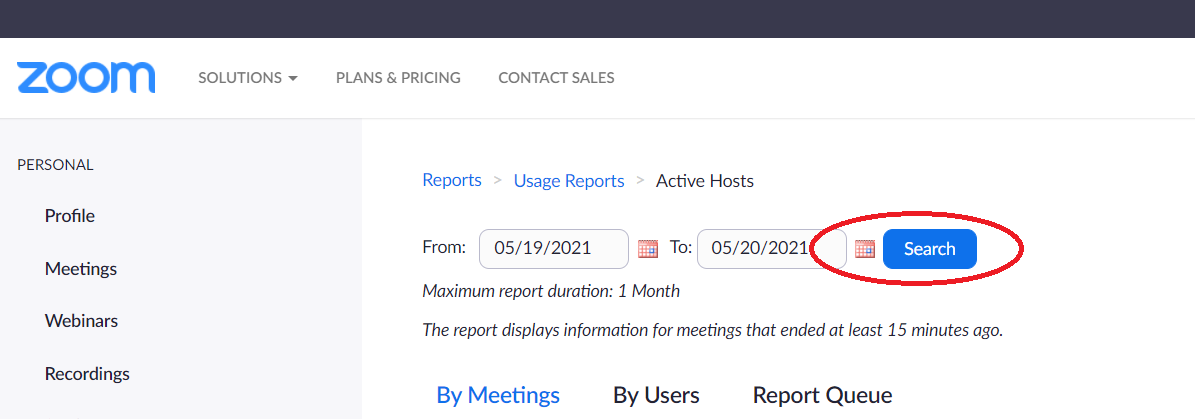Select Meetings in the sidebar
This screenshot has width=1195, height=419.
pos(81,269)
